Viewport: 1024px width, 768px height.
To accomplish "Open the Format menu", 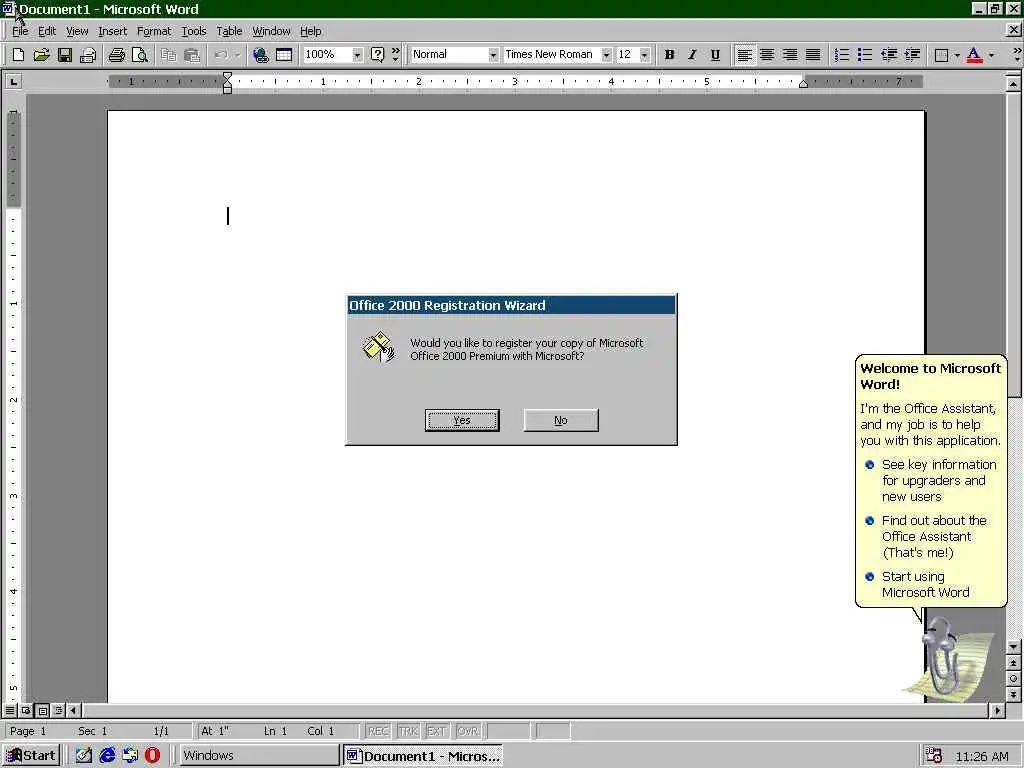I will 153,31.
